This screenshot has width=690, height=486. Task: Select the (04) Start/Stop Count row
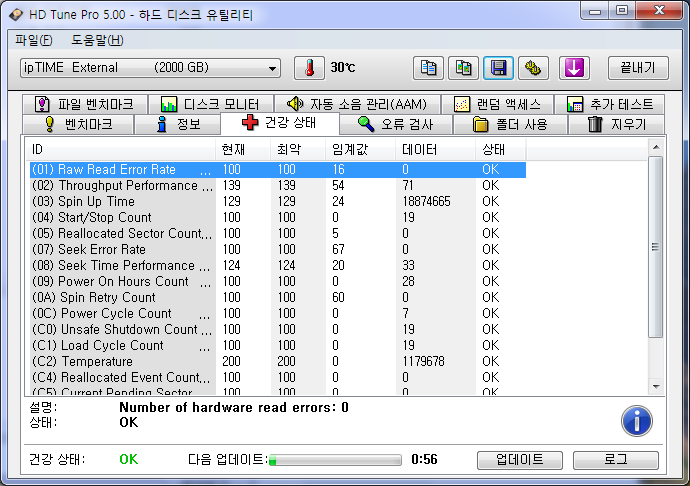[x=278, y=217]
